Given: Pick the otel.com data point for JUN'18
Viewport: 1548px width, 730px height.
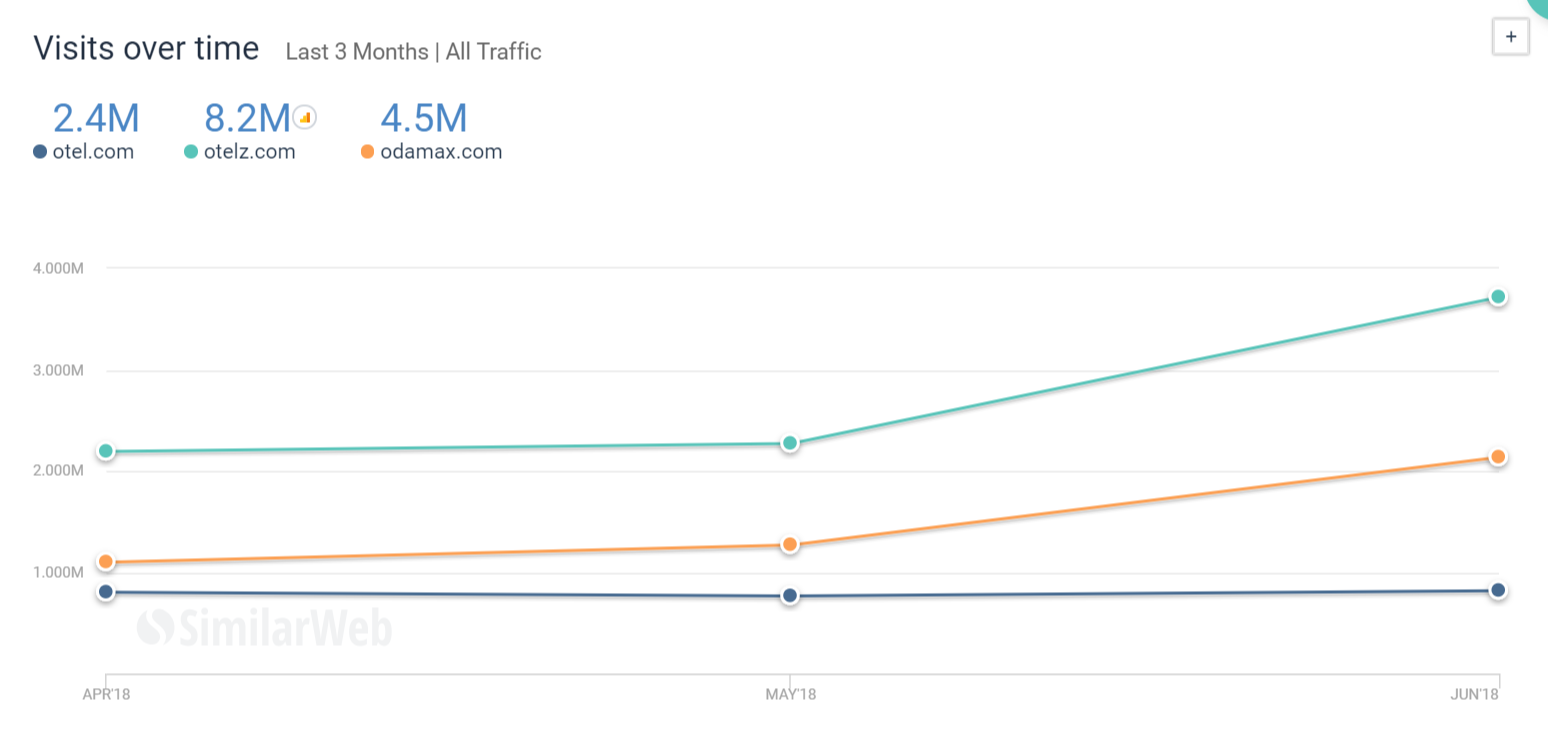Looking at the screenshot, I should pyautogui.click(x=1498, y=590).
